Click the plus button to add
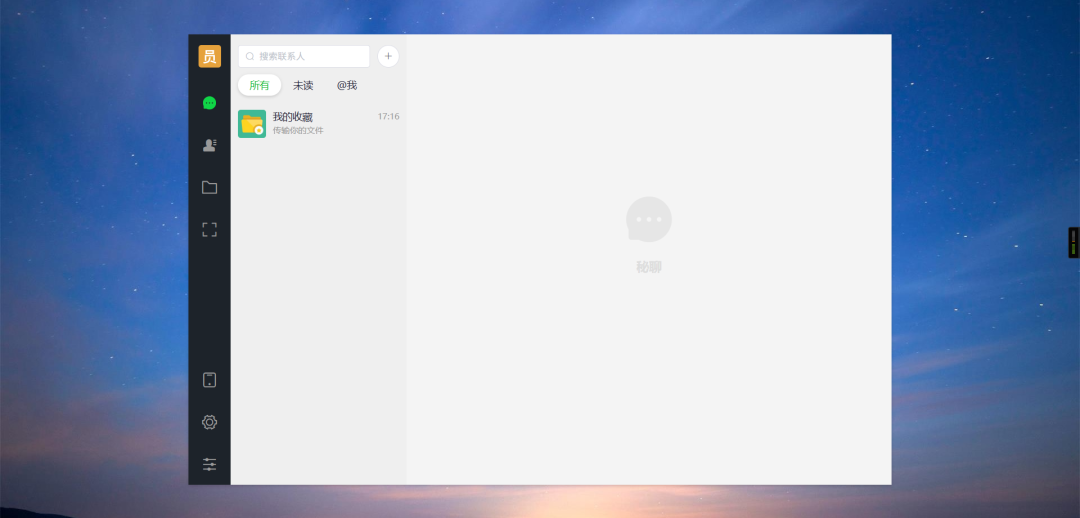 388,56
